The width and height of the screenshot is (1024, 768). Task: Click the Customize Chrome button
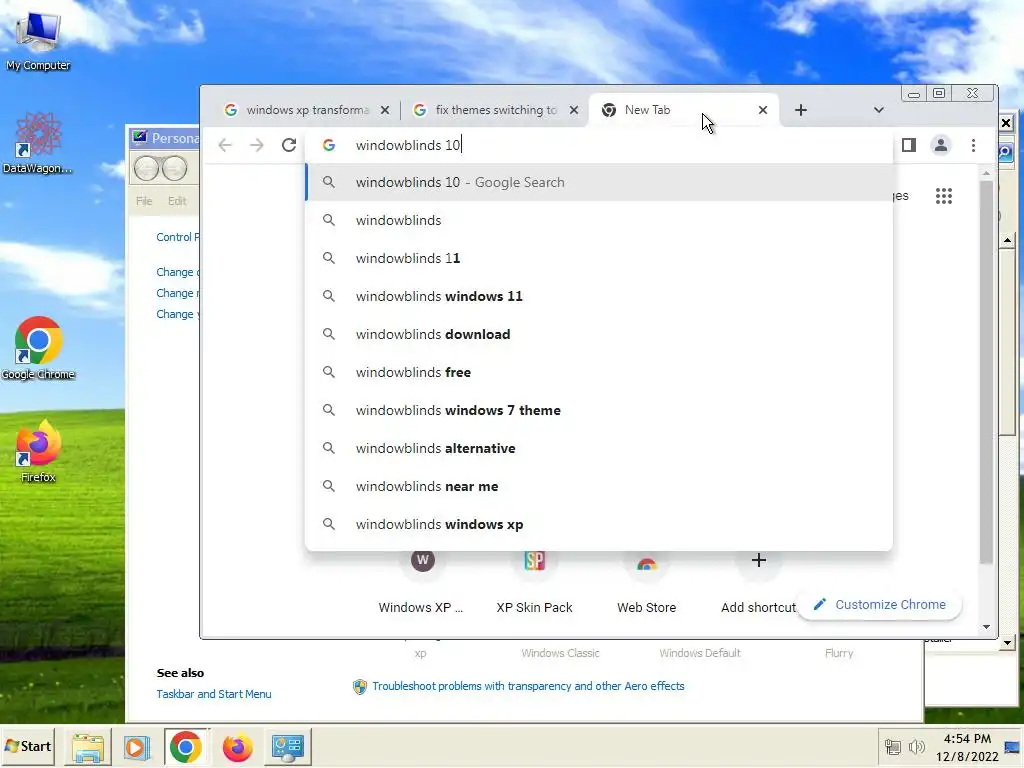(x=880, y=605)
